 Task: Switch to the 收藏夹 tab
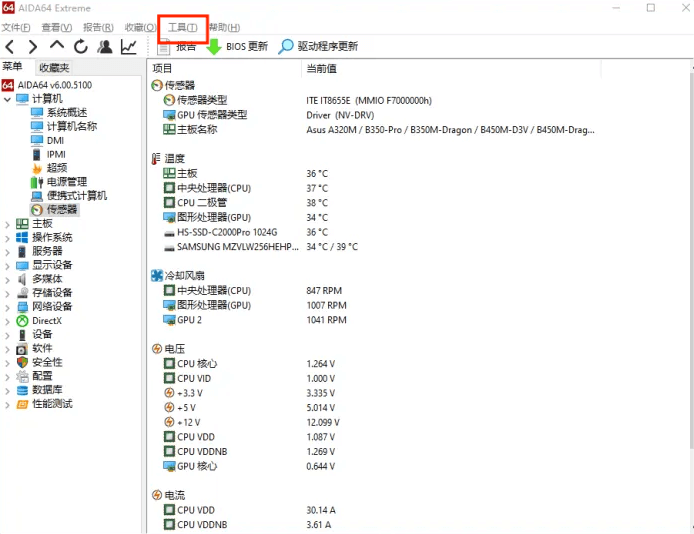(x=54, y=68)
